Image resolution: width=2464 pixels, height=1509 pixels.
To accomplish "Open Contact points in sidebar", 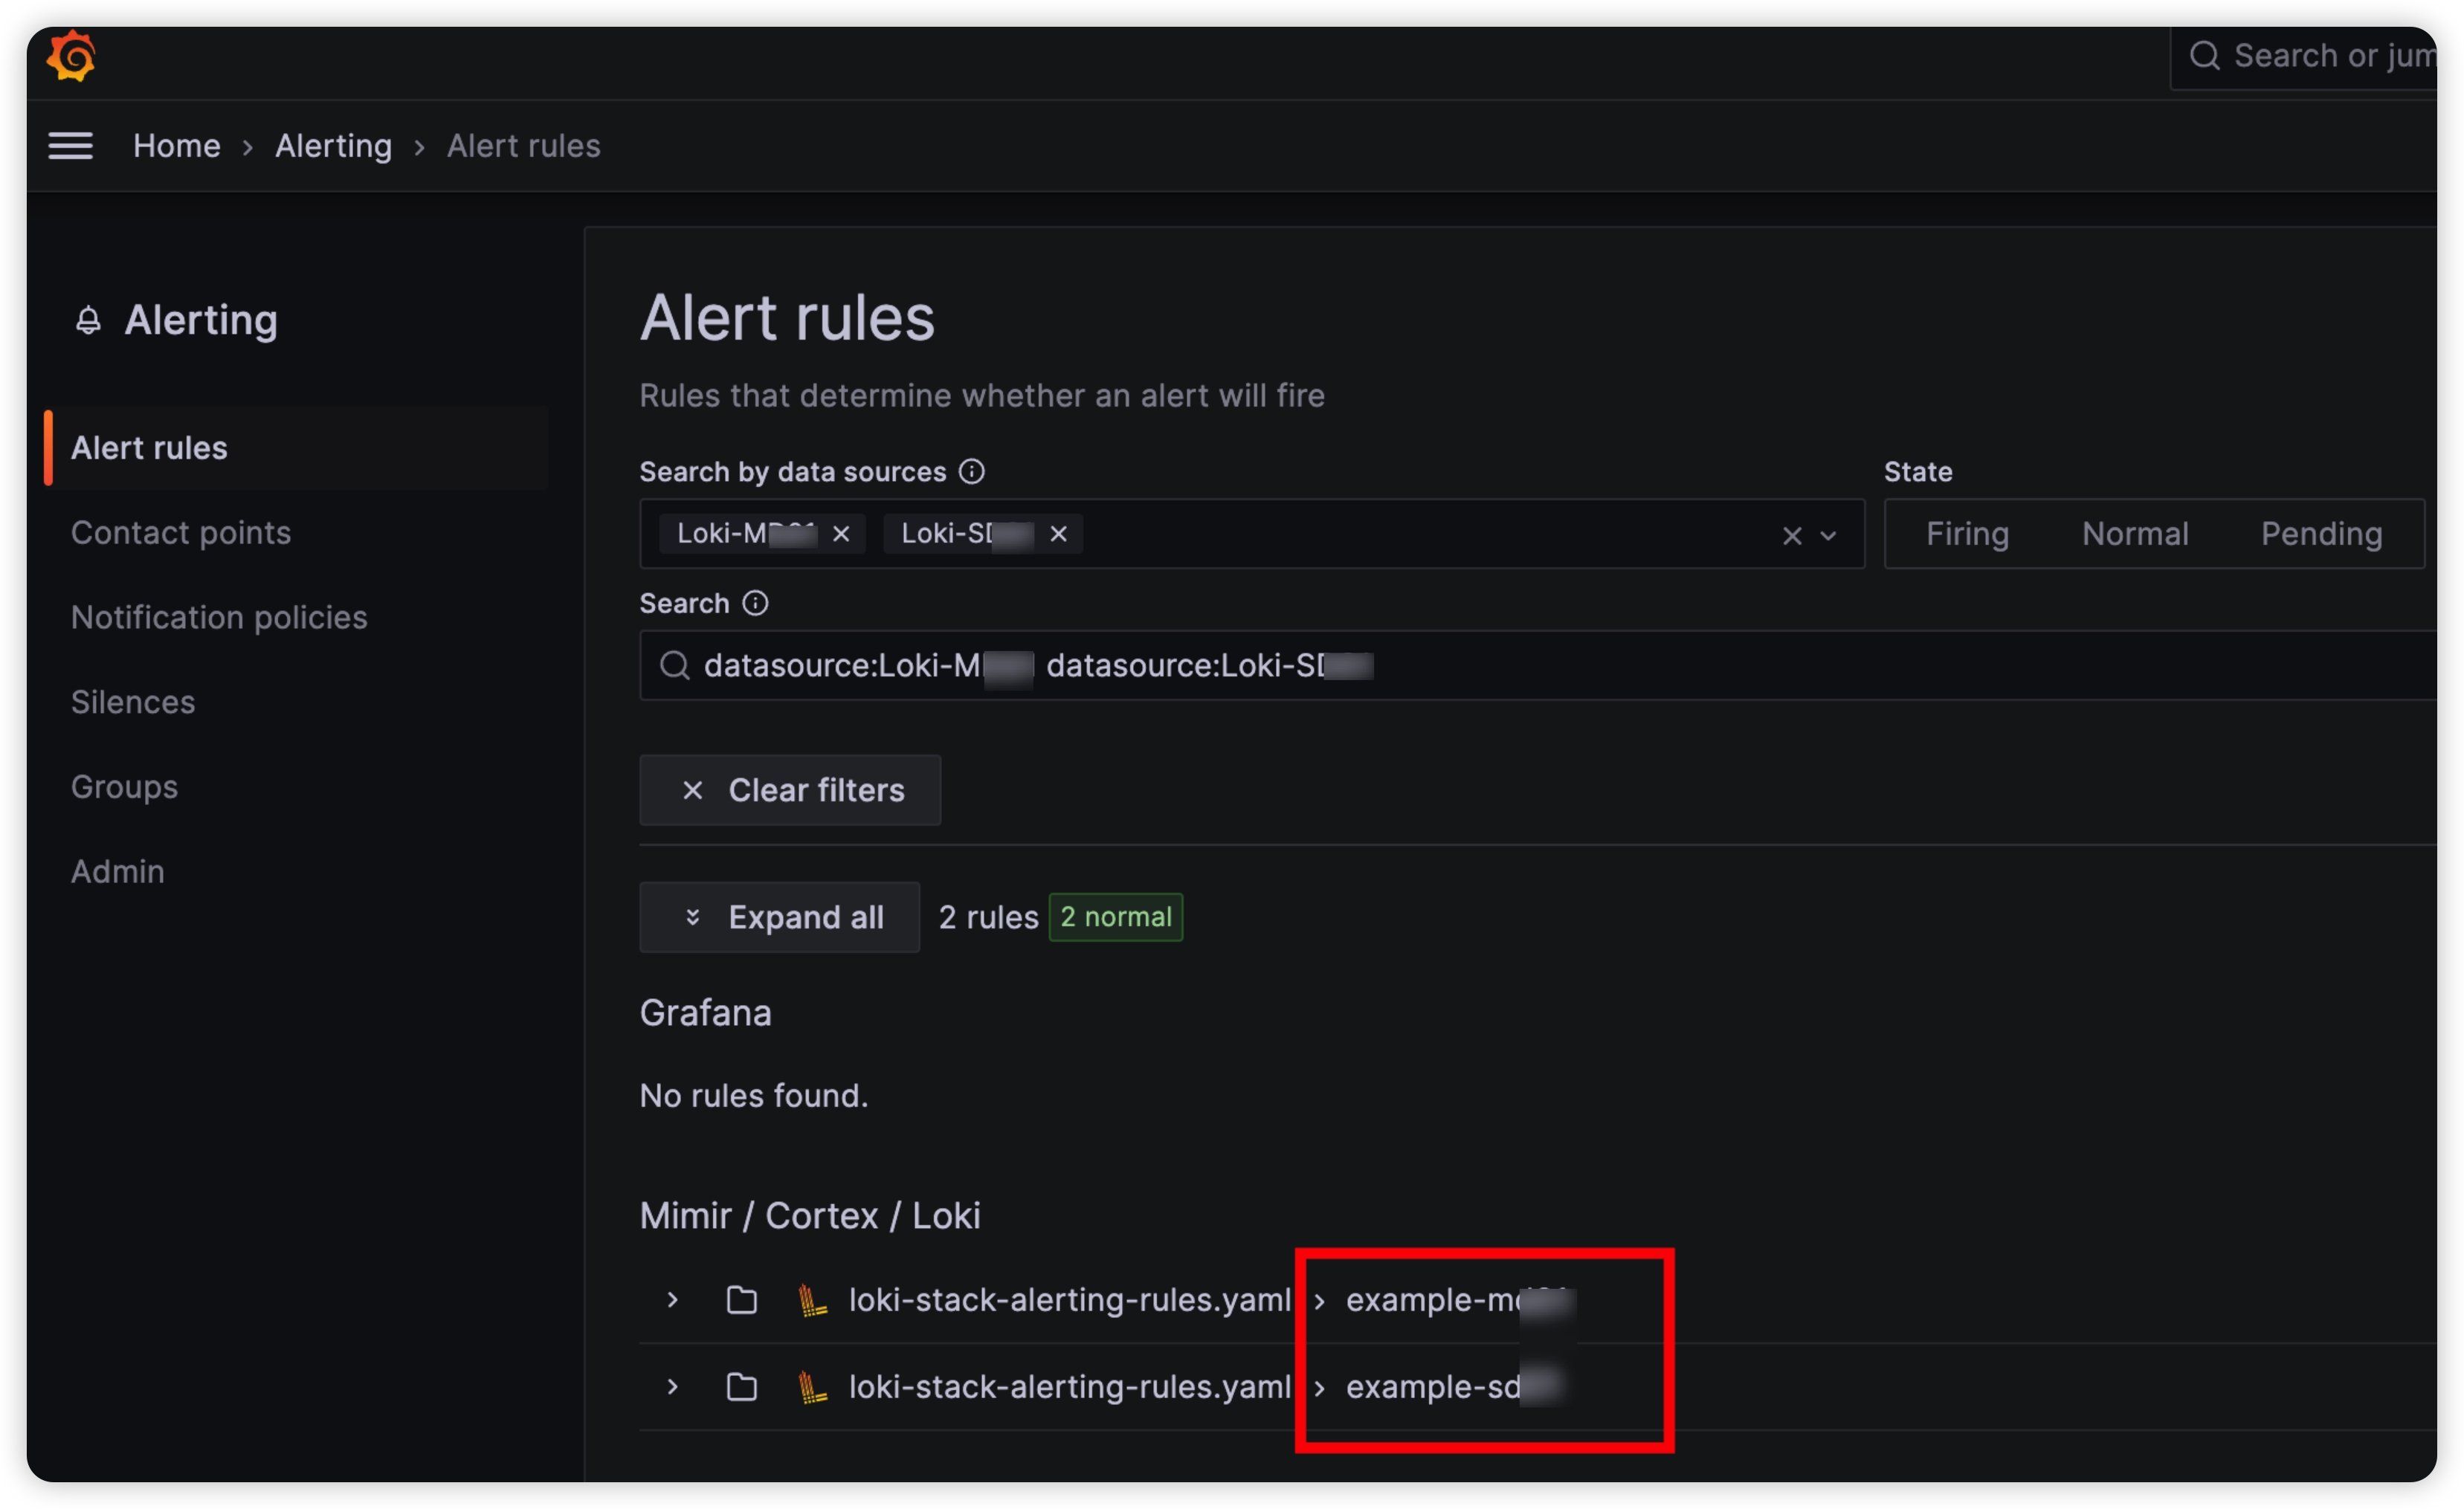I will coord(181,533).
